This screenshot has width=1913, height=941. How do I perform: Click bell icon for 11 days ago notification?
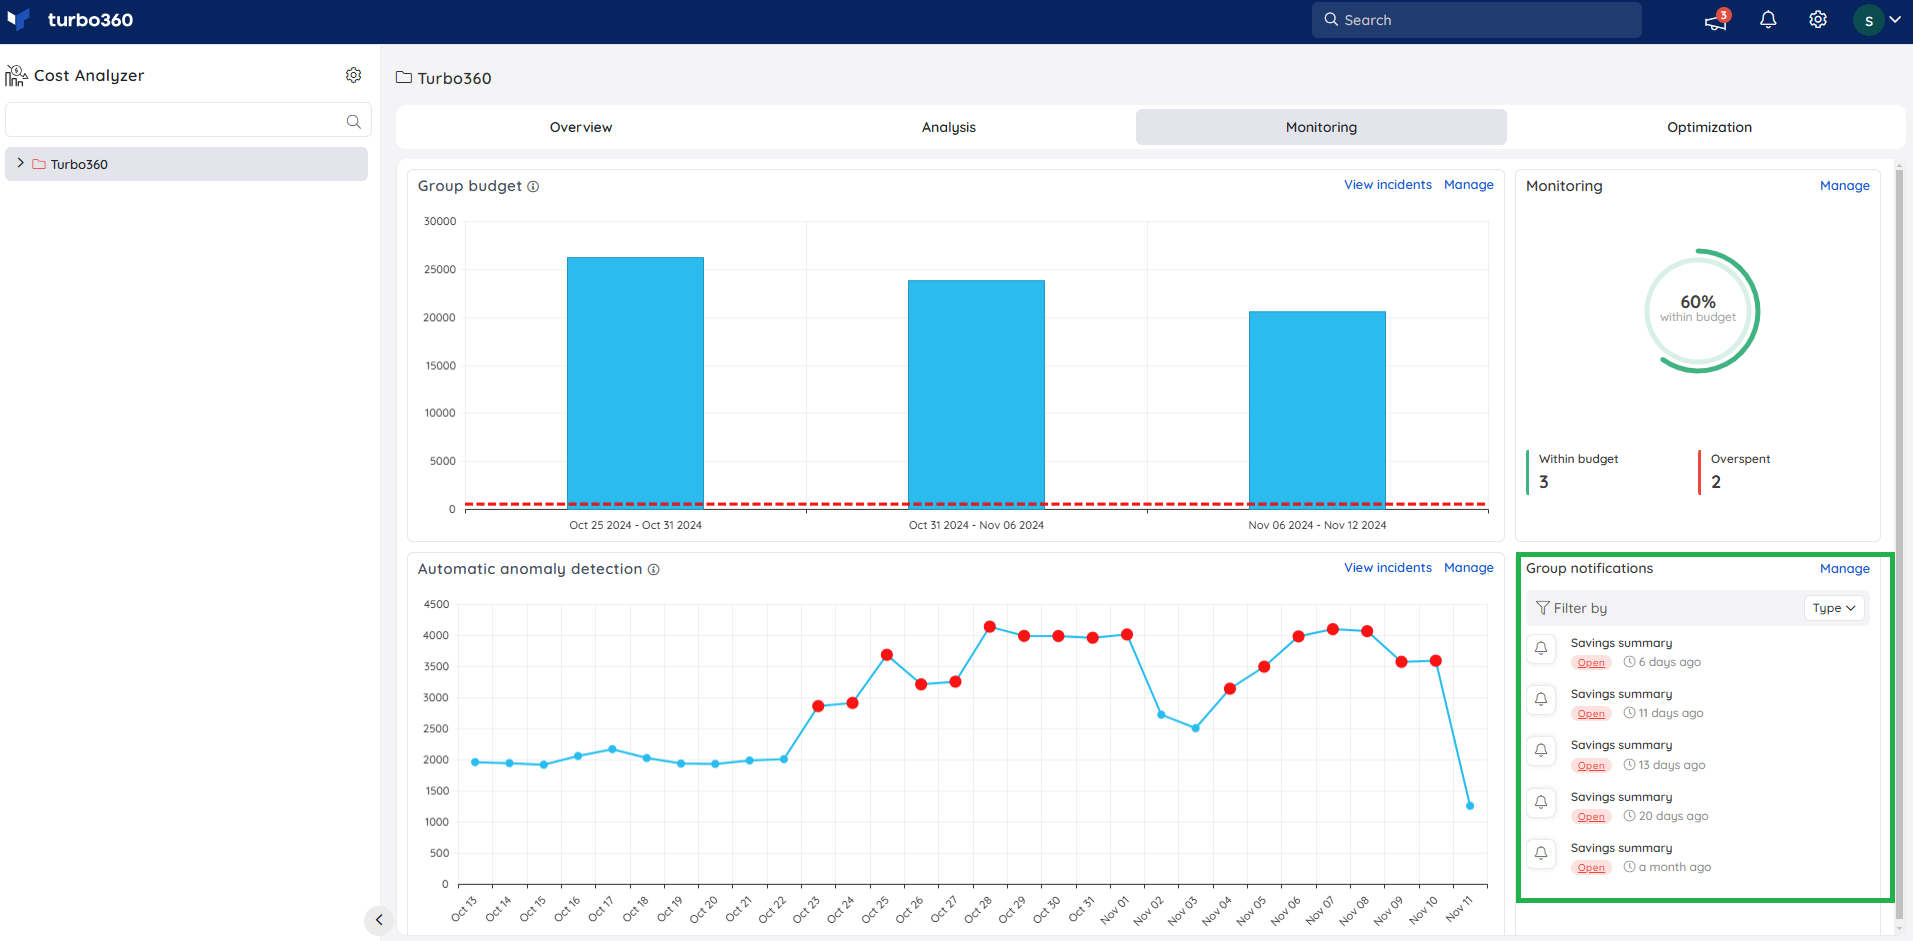(x=1541, y=699)
